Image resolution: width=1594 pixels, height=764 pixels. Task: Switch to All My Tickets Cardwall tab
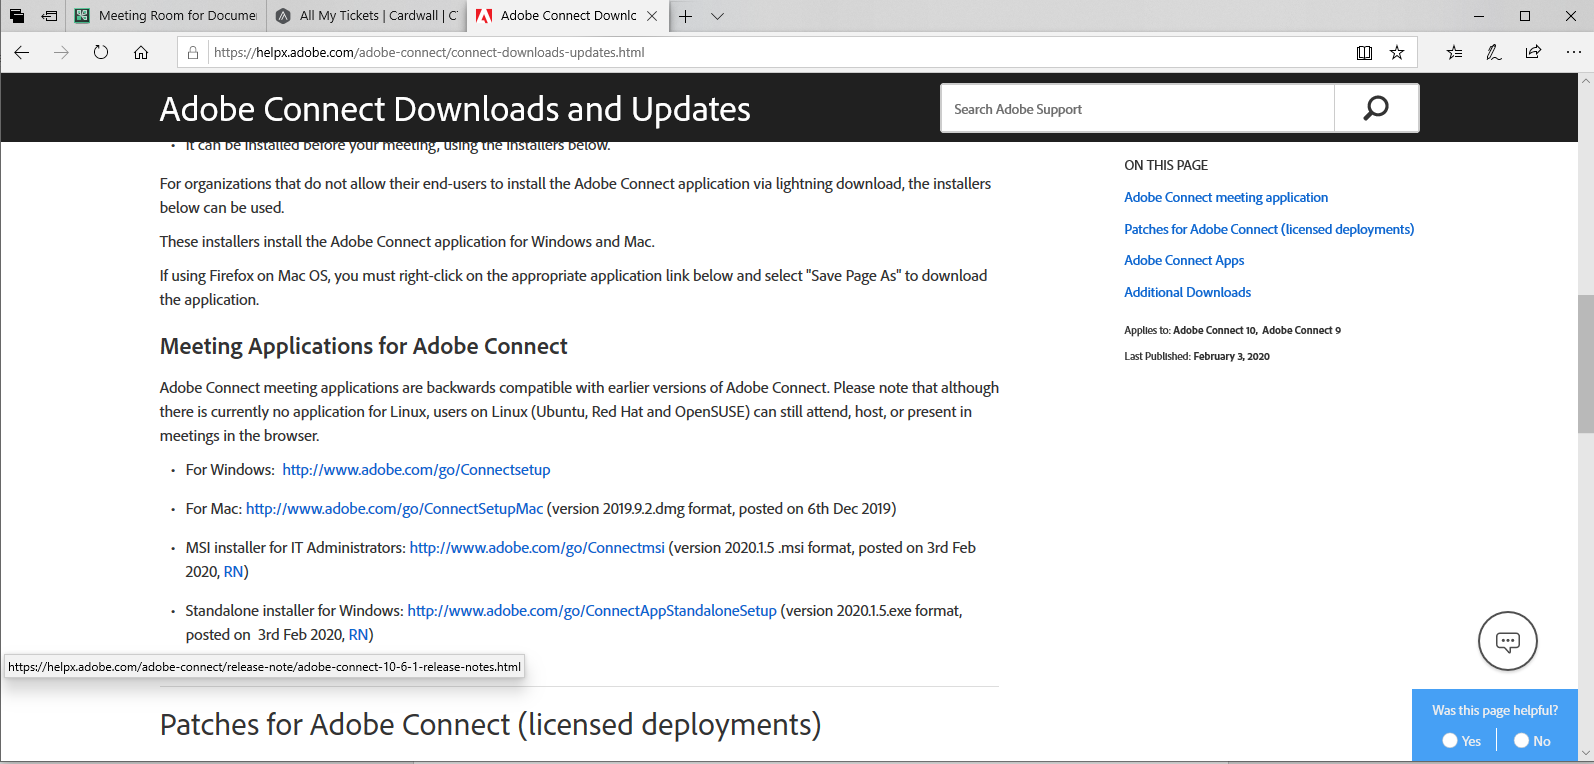point(366,16)
